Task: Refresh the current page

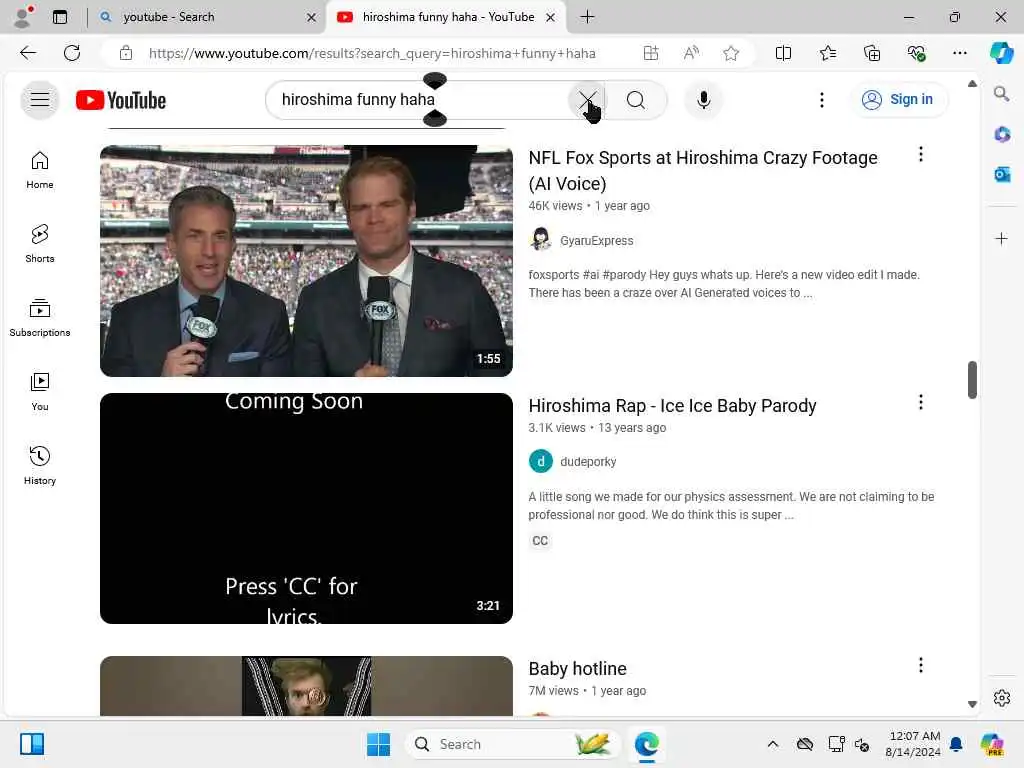Action: tap(72, 53)
